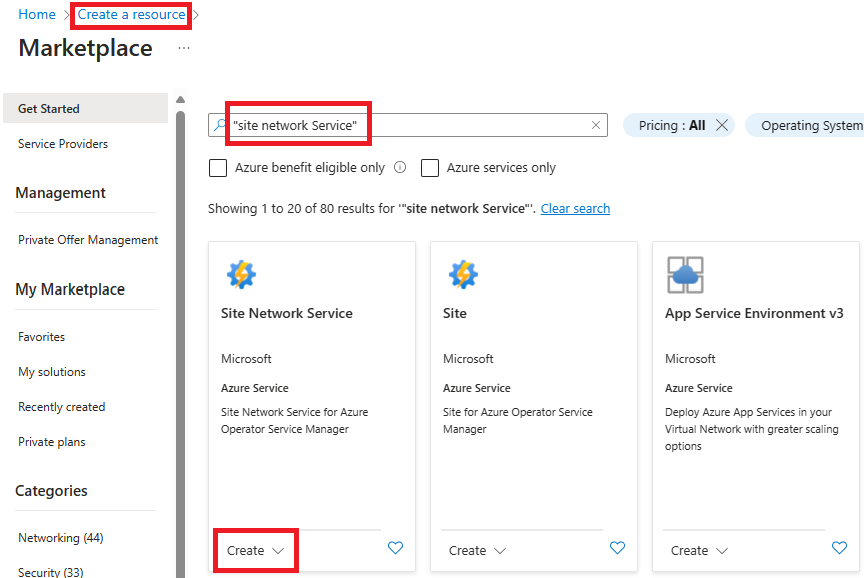Click the info icon beside Azure benefit eligible
864x578 pixels.
(400, 168)
